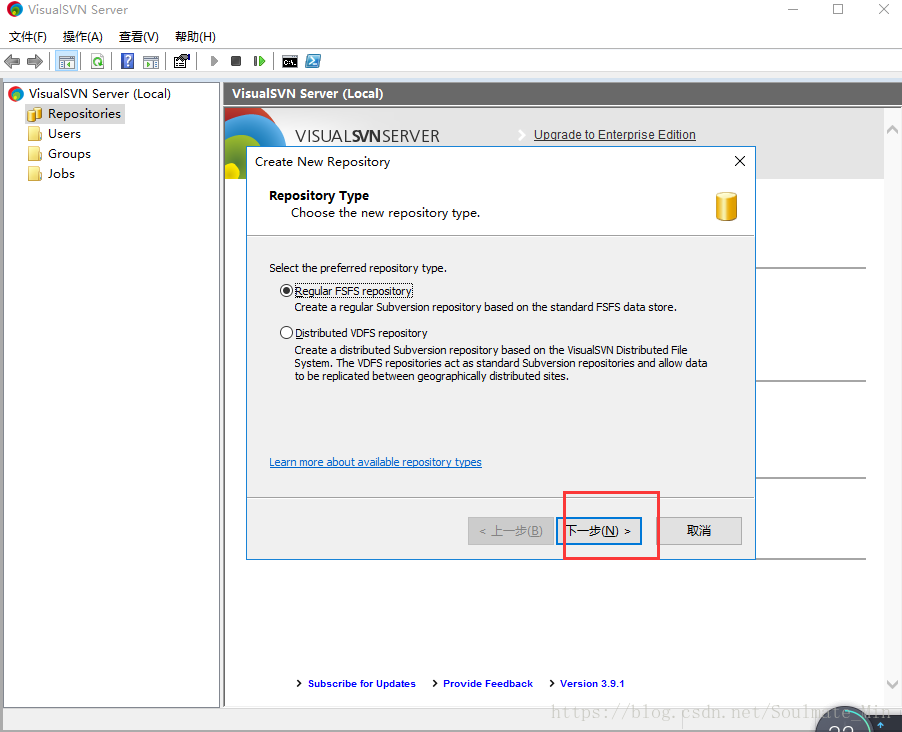Click the scrollbar down arrow in main pane

click(x=892, y=684)
